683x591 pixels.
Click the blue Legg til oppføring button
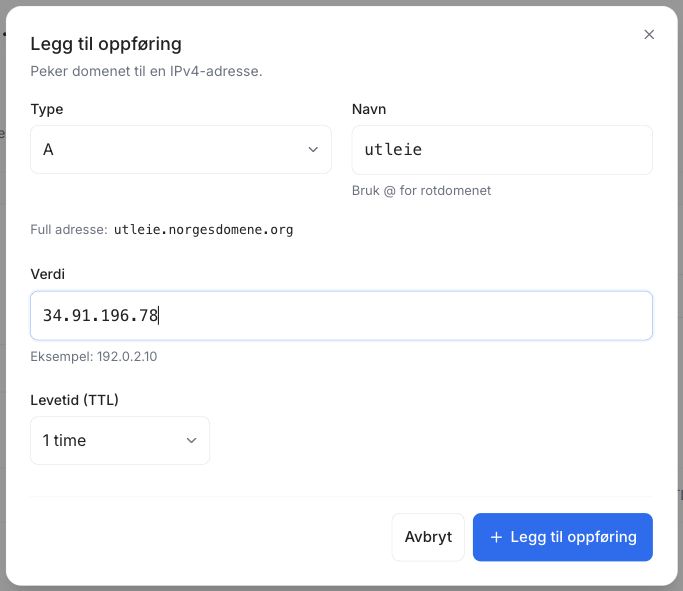[x=562, y=537]
